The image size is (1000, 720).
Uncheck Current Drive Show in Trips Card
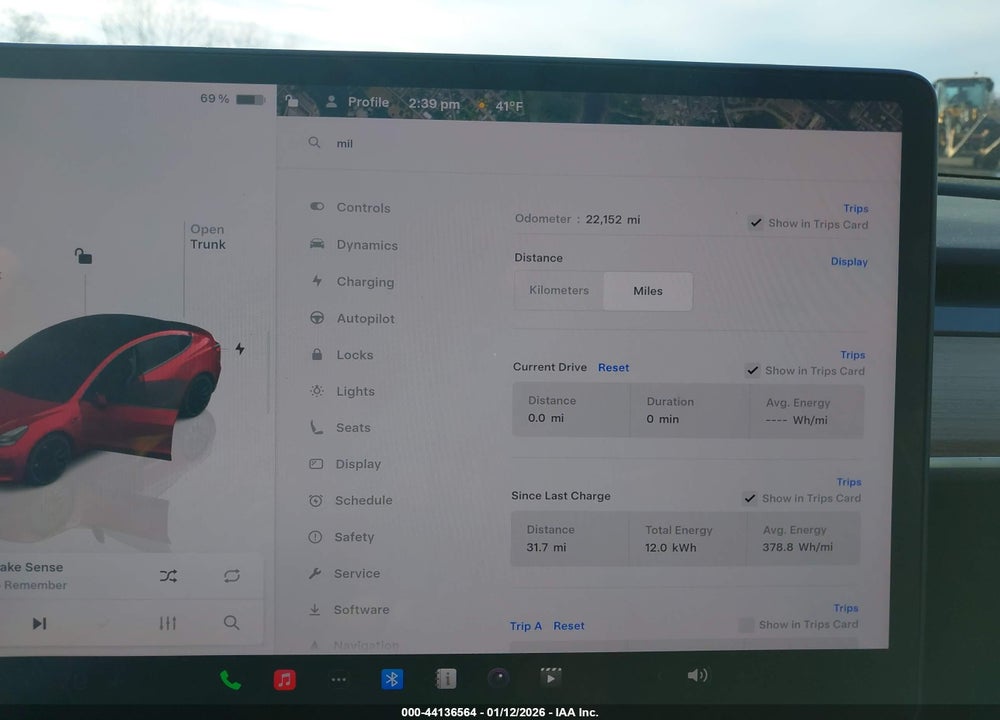[x=753, y=370]
